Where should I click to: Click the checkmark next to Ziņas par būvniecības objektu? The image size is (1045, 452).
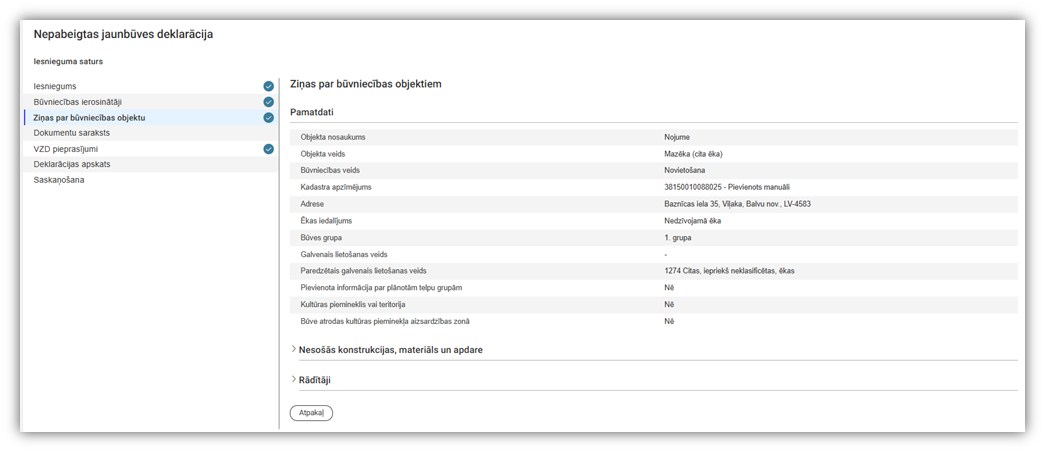268,118
